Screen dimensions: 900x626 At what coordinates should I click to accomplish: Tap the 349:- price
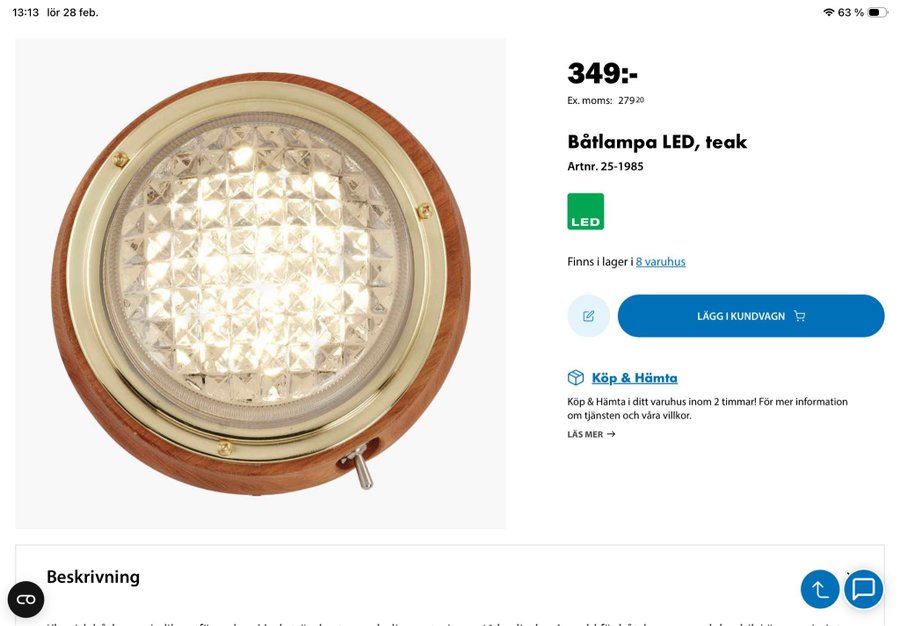[602, 73]
